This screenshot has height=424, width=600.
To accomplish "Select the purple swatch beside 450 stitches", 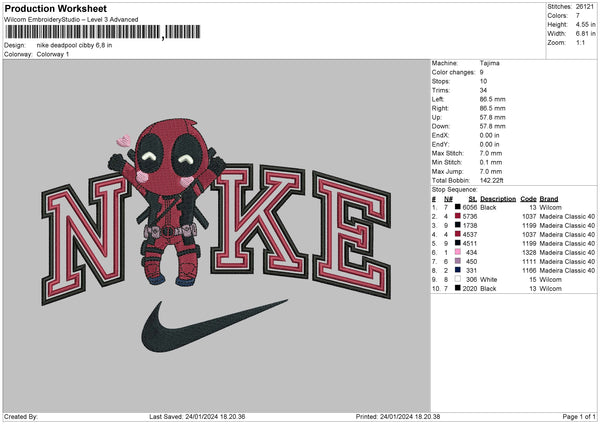I will 457,261.
